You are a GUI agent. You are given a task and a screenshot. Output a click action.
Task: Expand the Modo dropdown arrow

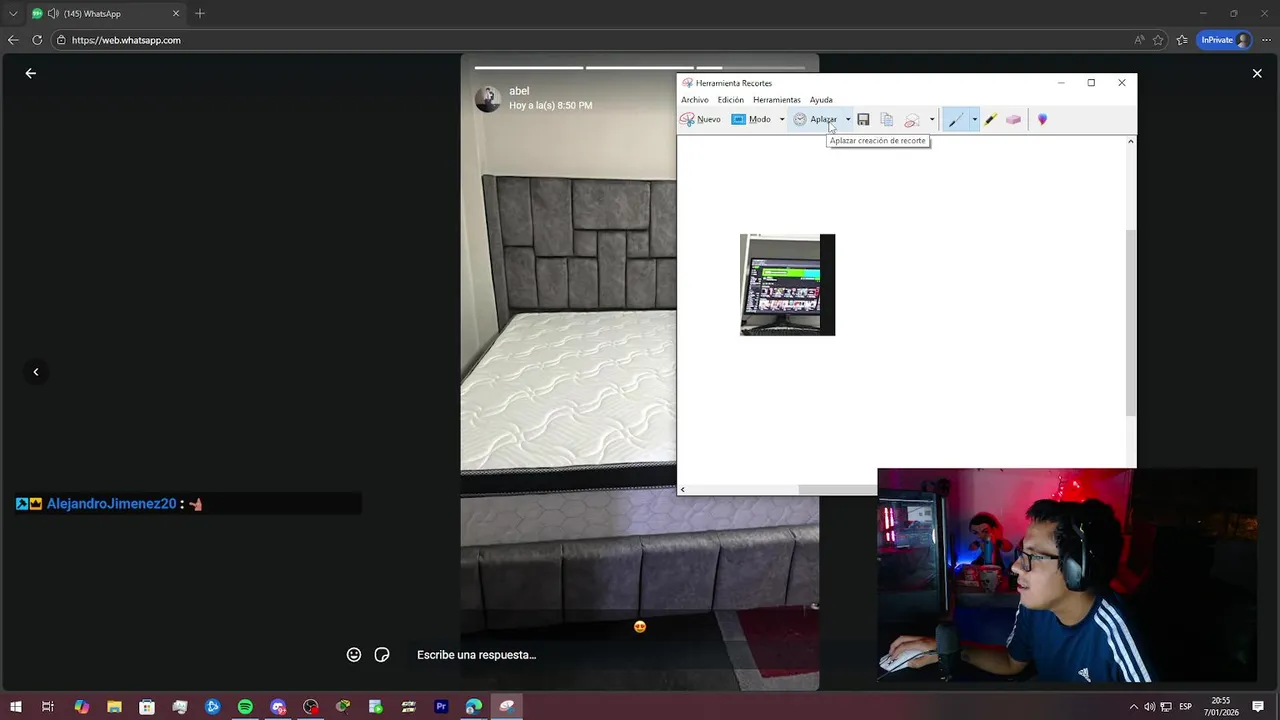click(x=782, y=119)
